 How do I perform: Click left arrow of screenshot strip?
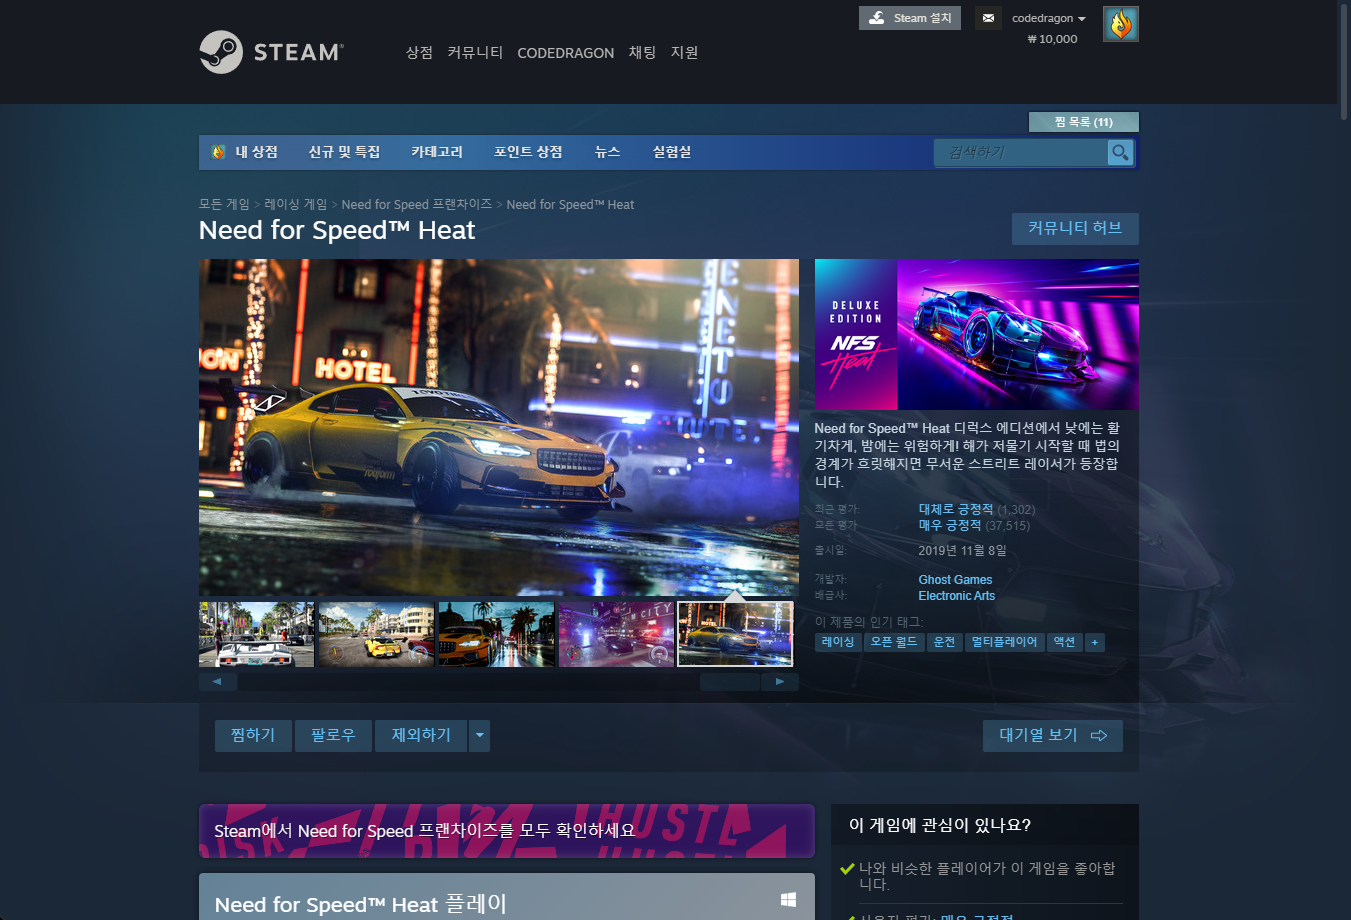(217, 682)
